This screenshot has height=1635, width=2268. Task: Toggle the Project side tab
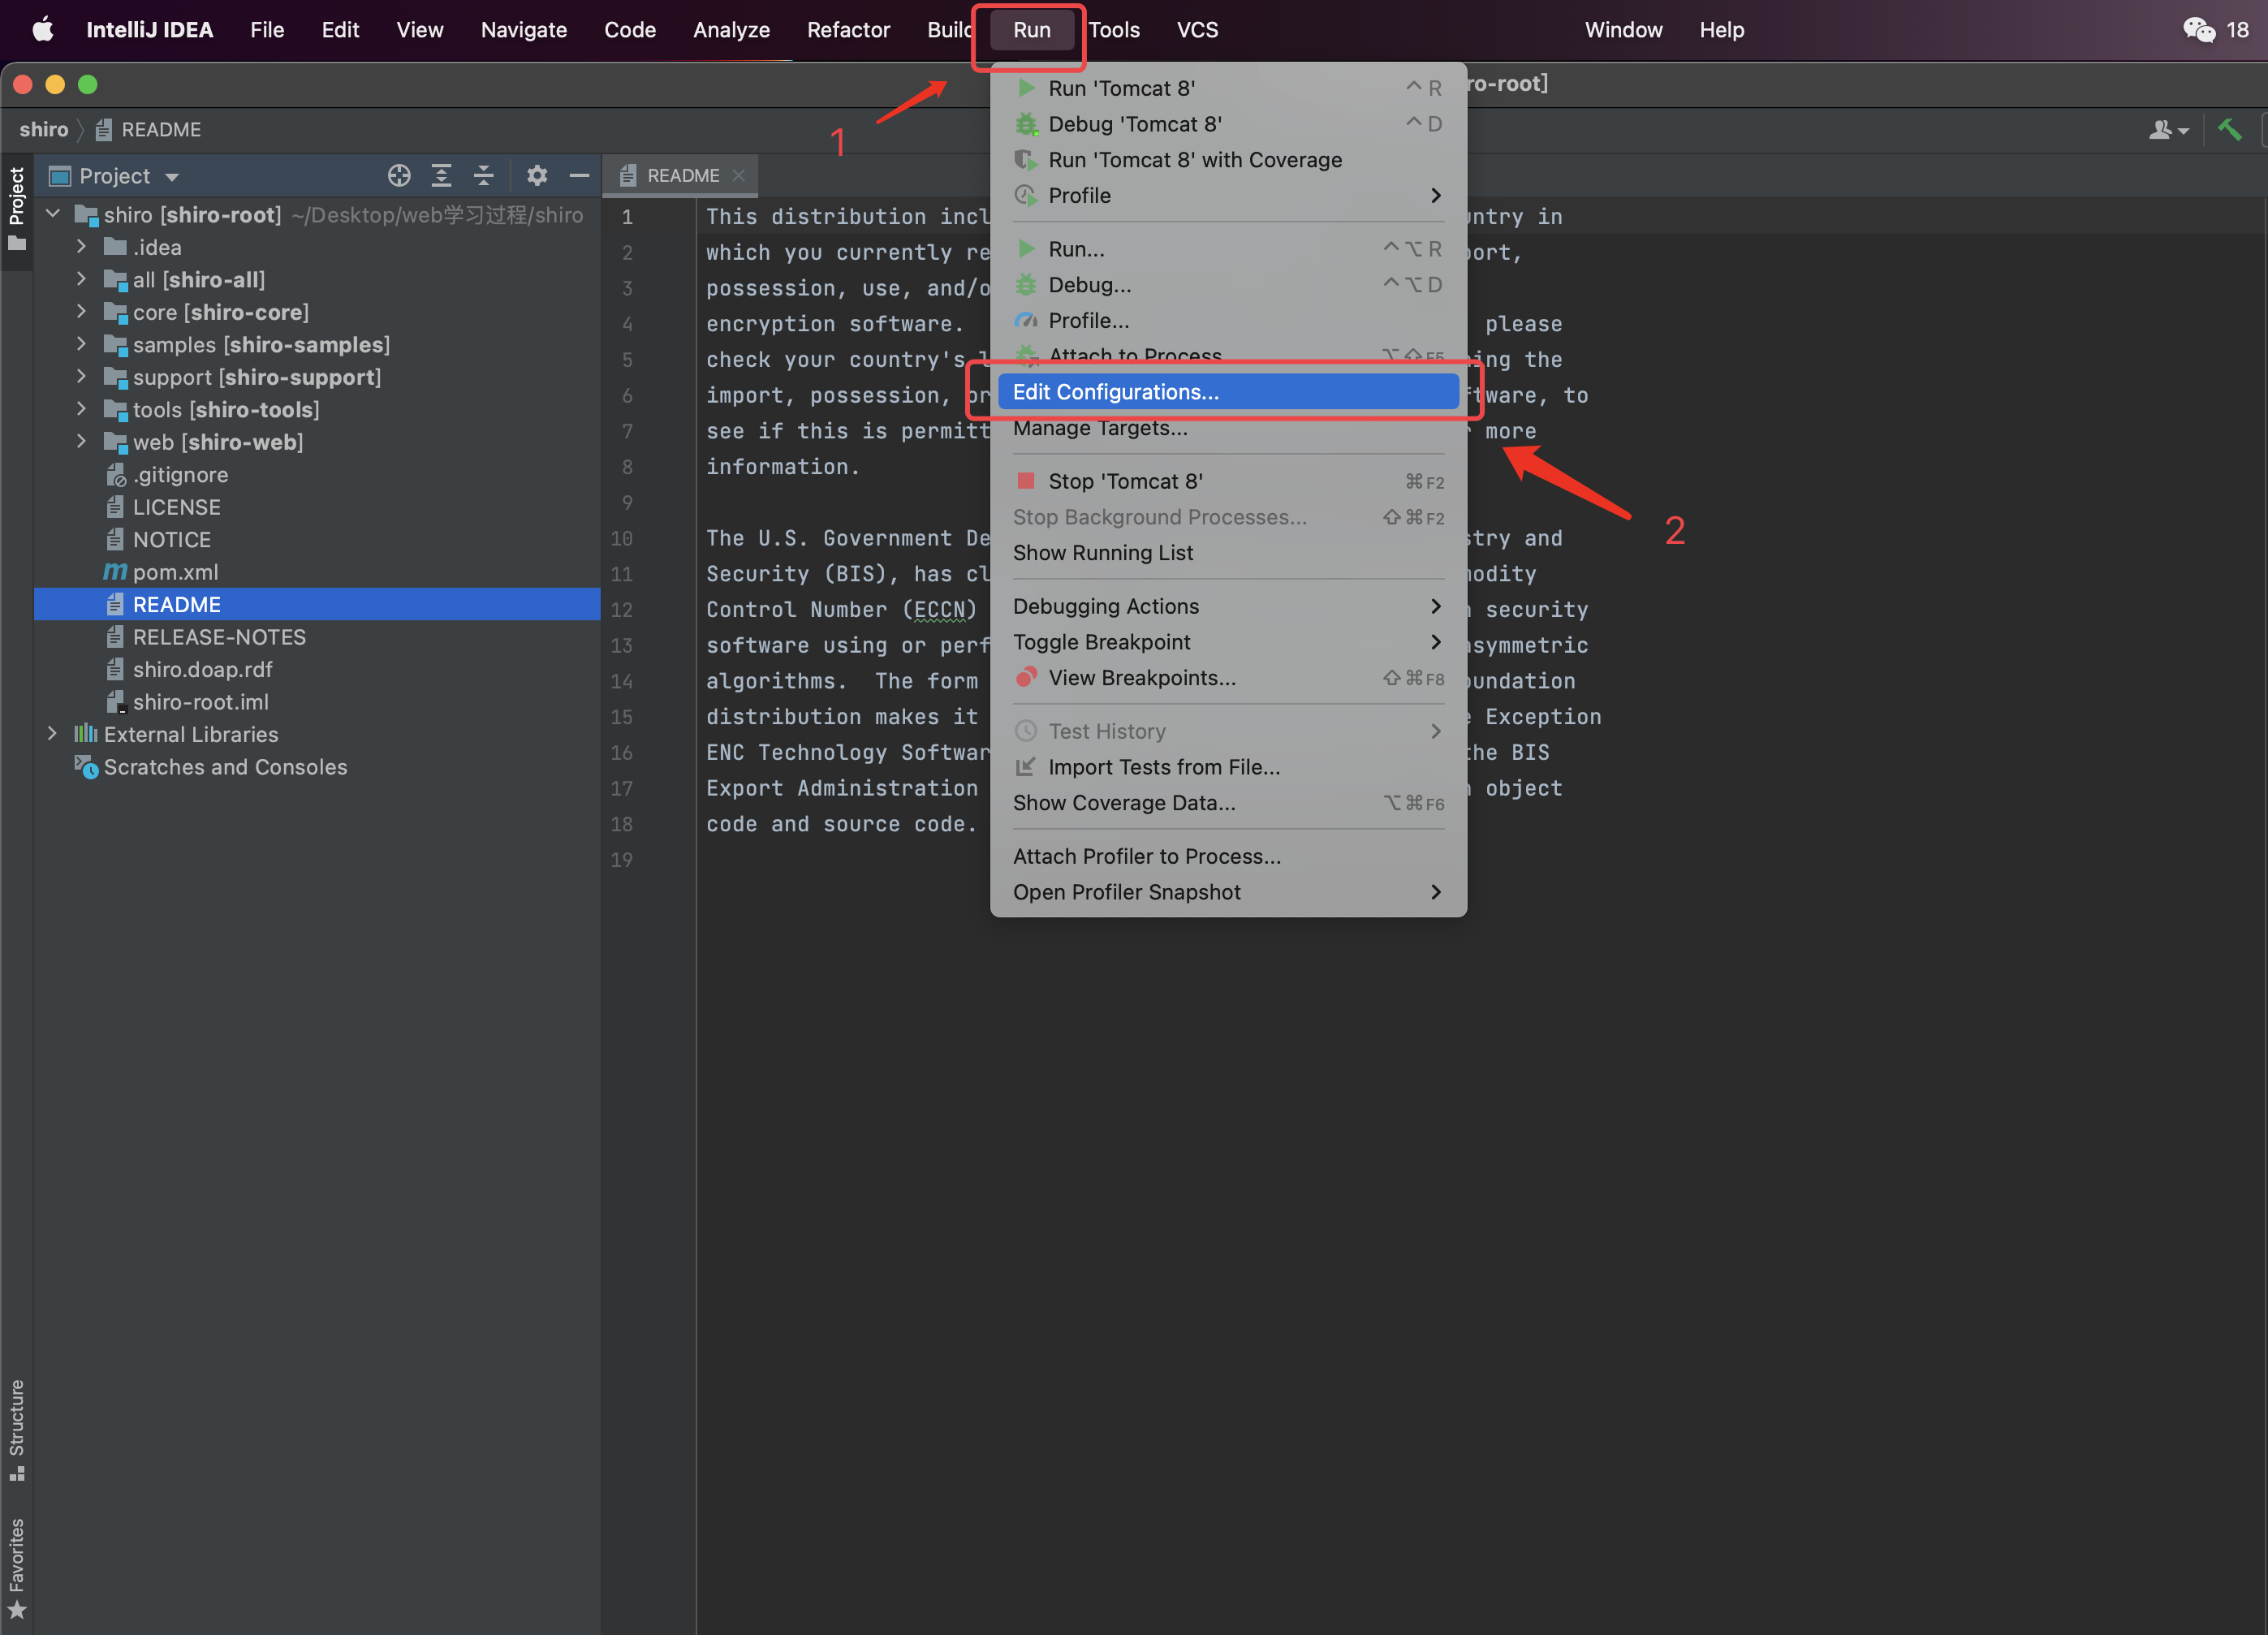pyautogui.click(x=17, y=208)
